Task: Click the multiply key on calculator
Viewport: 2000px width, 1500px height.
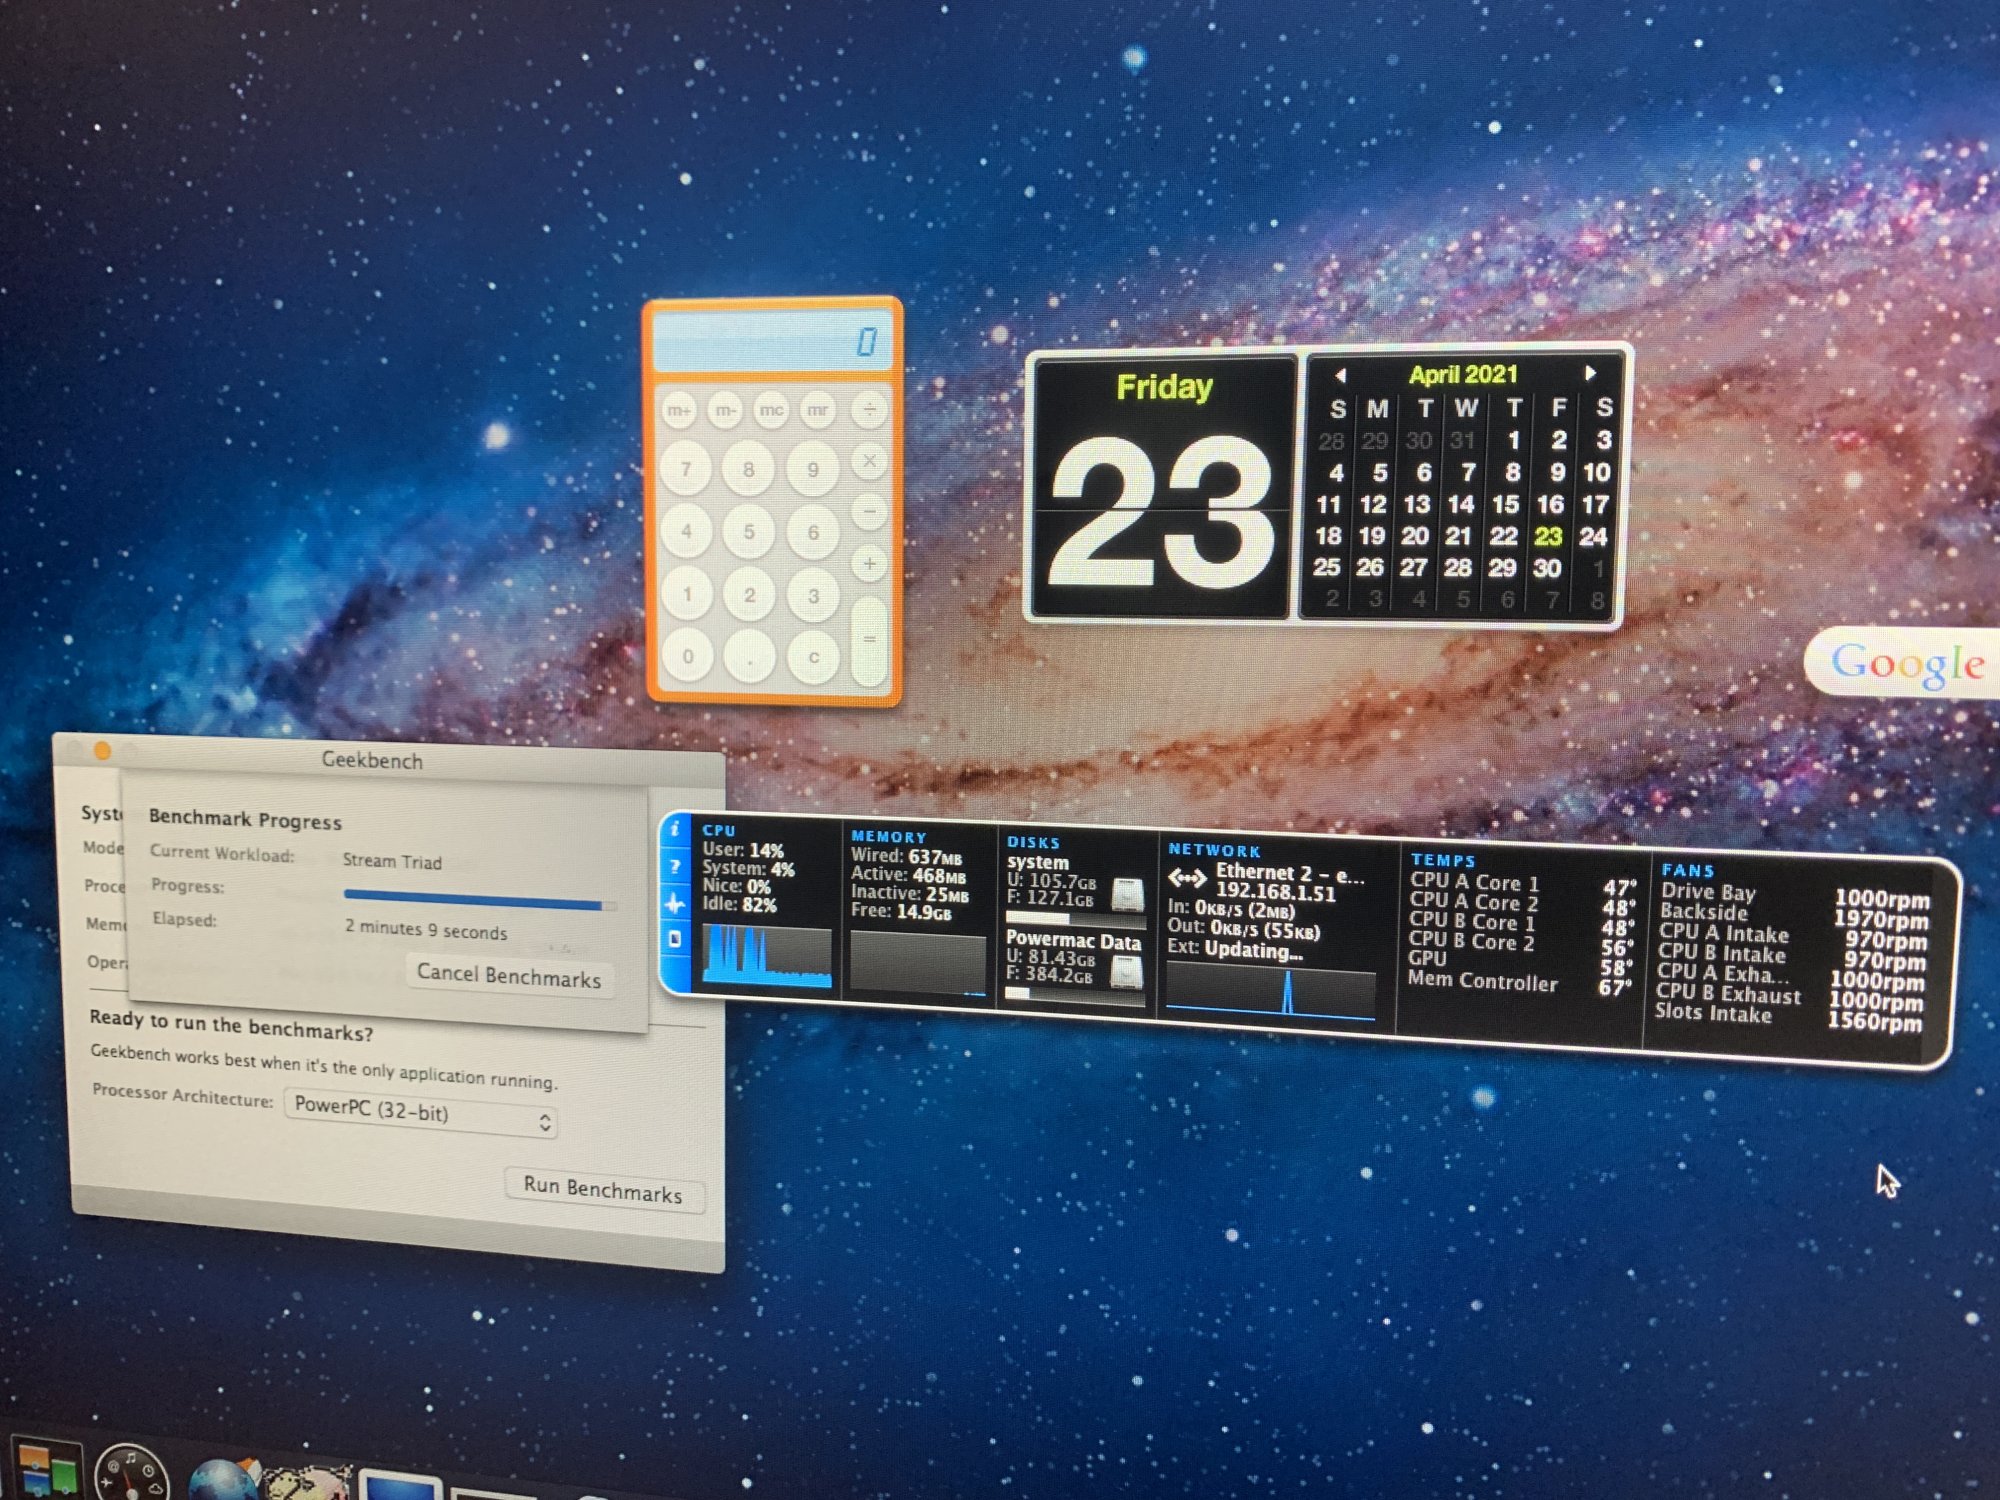Action: coord(870,461)
